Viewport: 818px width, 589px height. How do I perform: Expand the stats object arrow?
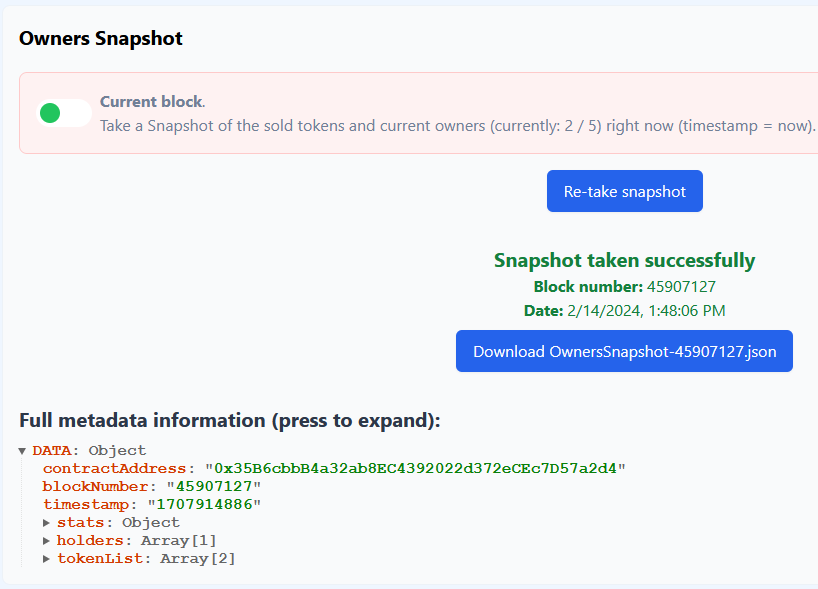[47, 523]
